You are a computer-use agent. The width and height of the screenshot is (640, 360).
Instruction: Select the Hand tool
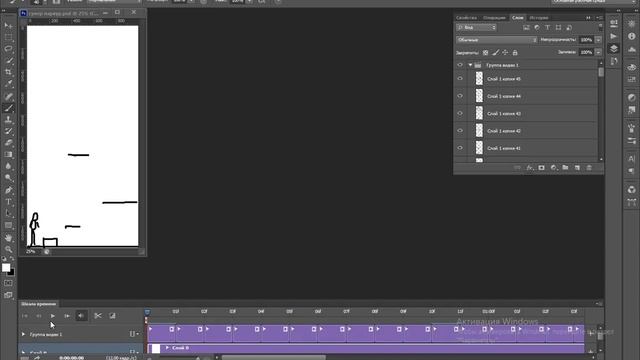[x=8, y=238]
